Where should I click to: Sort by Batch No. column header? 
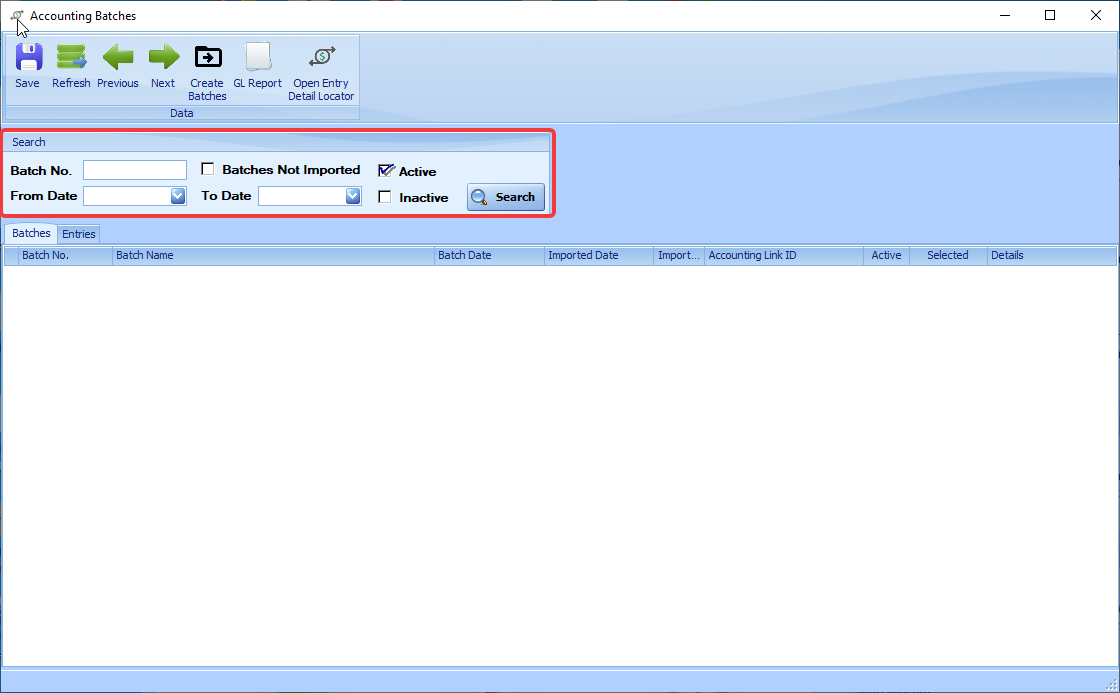tap(65, 256)
